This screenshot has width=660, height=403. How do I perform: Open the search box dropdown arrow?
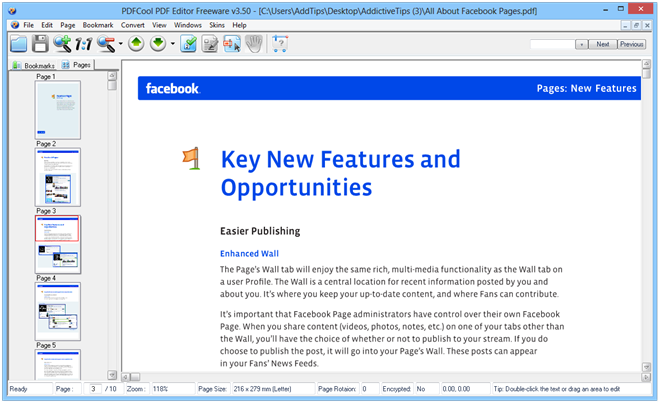coord(582,44)
